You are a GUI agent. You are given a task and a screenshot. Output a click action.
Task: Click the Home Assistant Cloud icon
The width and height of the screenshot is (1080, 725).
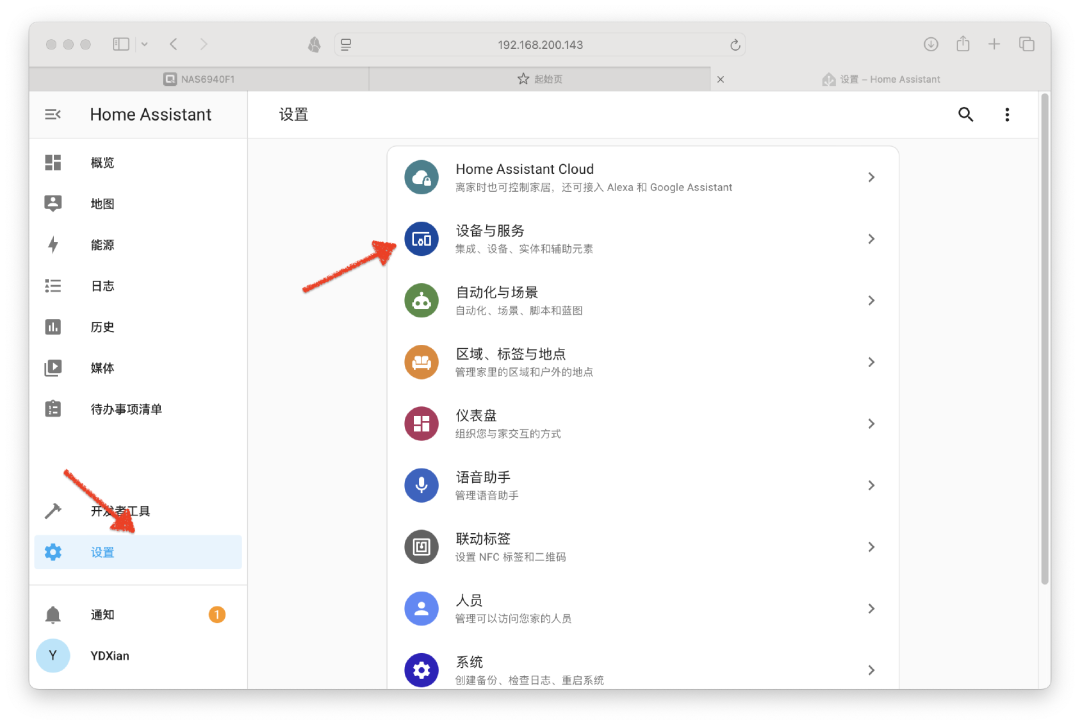(421, 177)
